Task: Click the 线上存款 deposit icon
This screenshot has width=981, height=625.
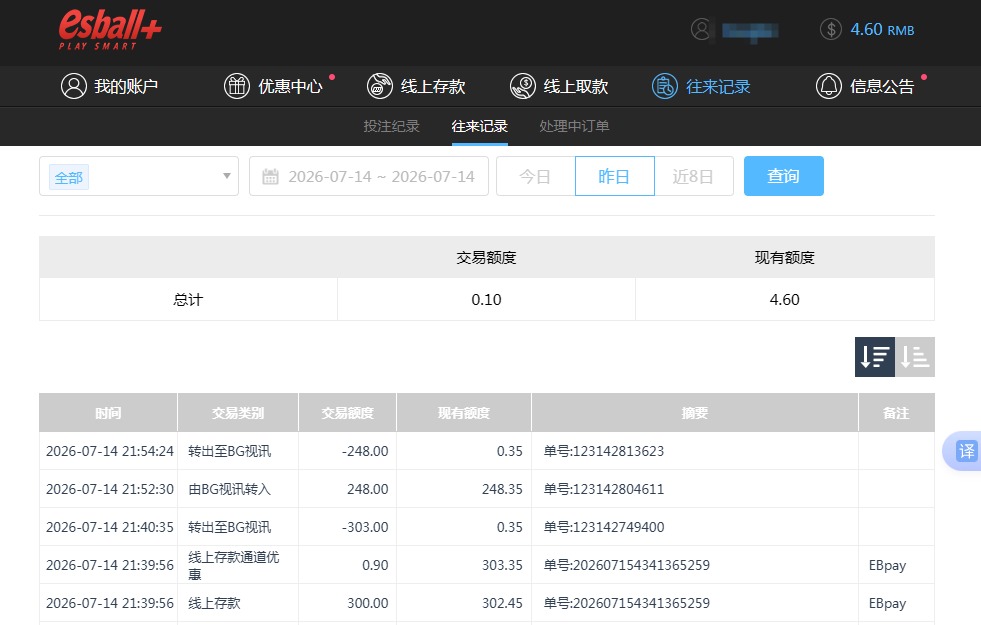Action: tap(380, 86)
